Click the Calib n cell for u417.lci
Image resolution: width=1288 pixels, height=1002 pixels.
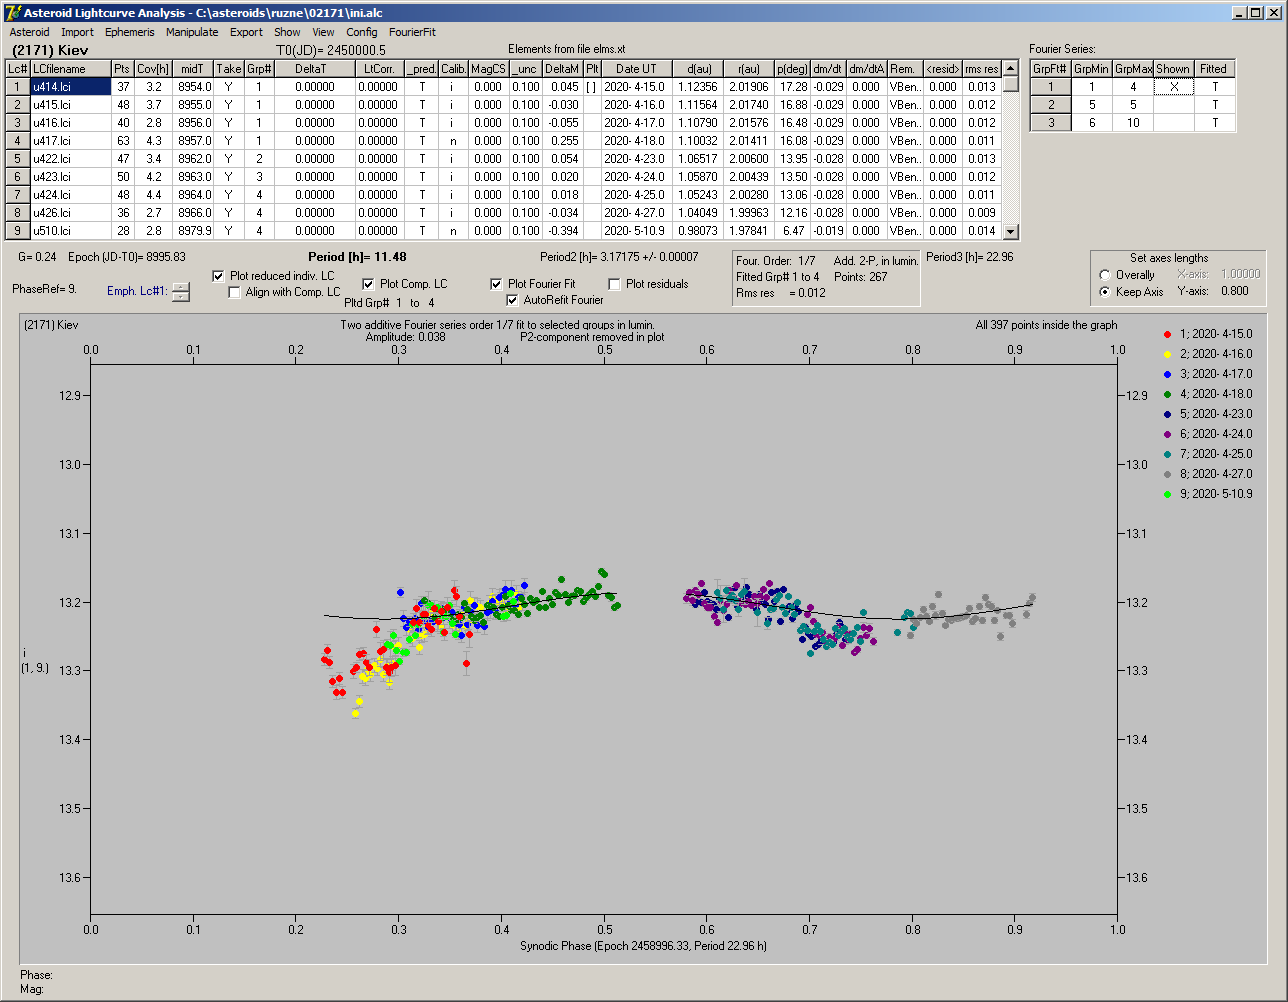coord(453,141)
